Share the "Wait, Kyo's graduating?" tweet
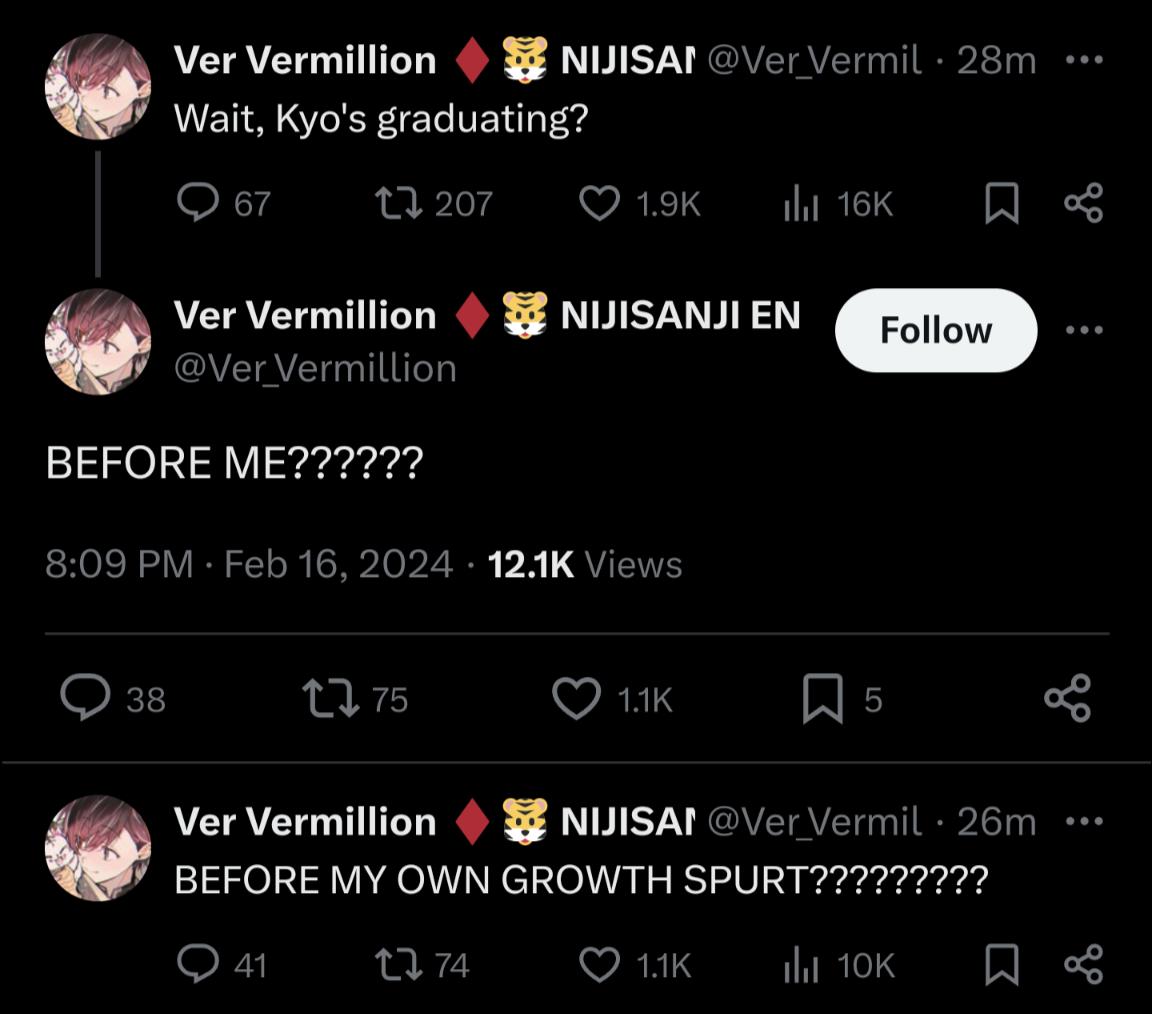Image resolution: width=1152 pixels, height=1014 pixels. (1083, 204)
